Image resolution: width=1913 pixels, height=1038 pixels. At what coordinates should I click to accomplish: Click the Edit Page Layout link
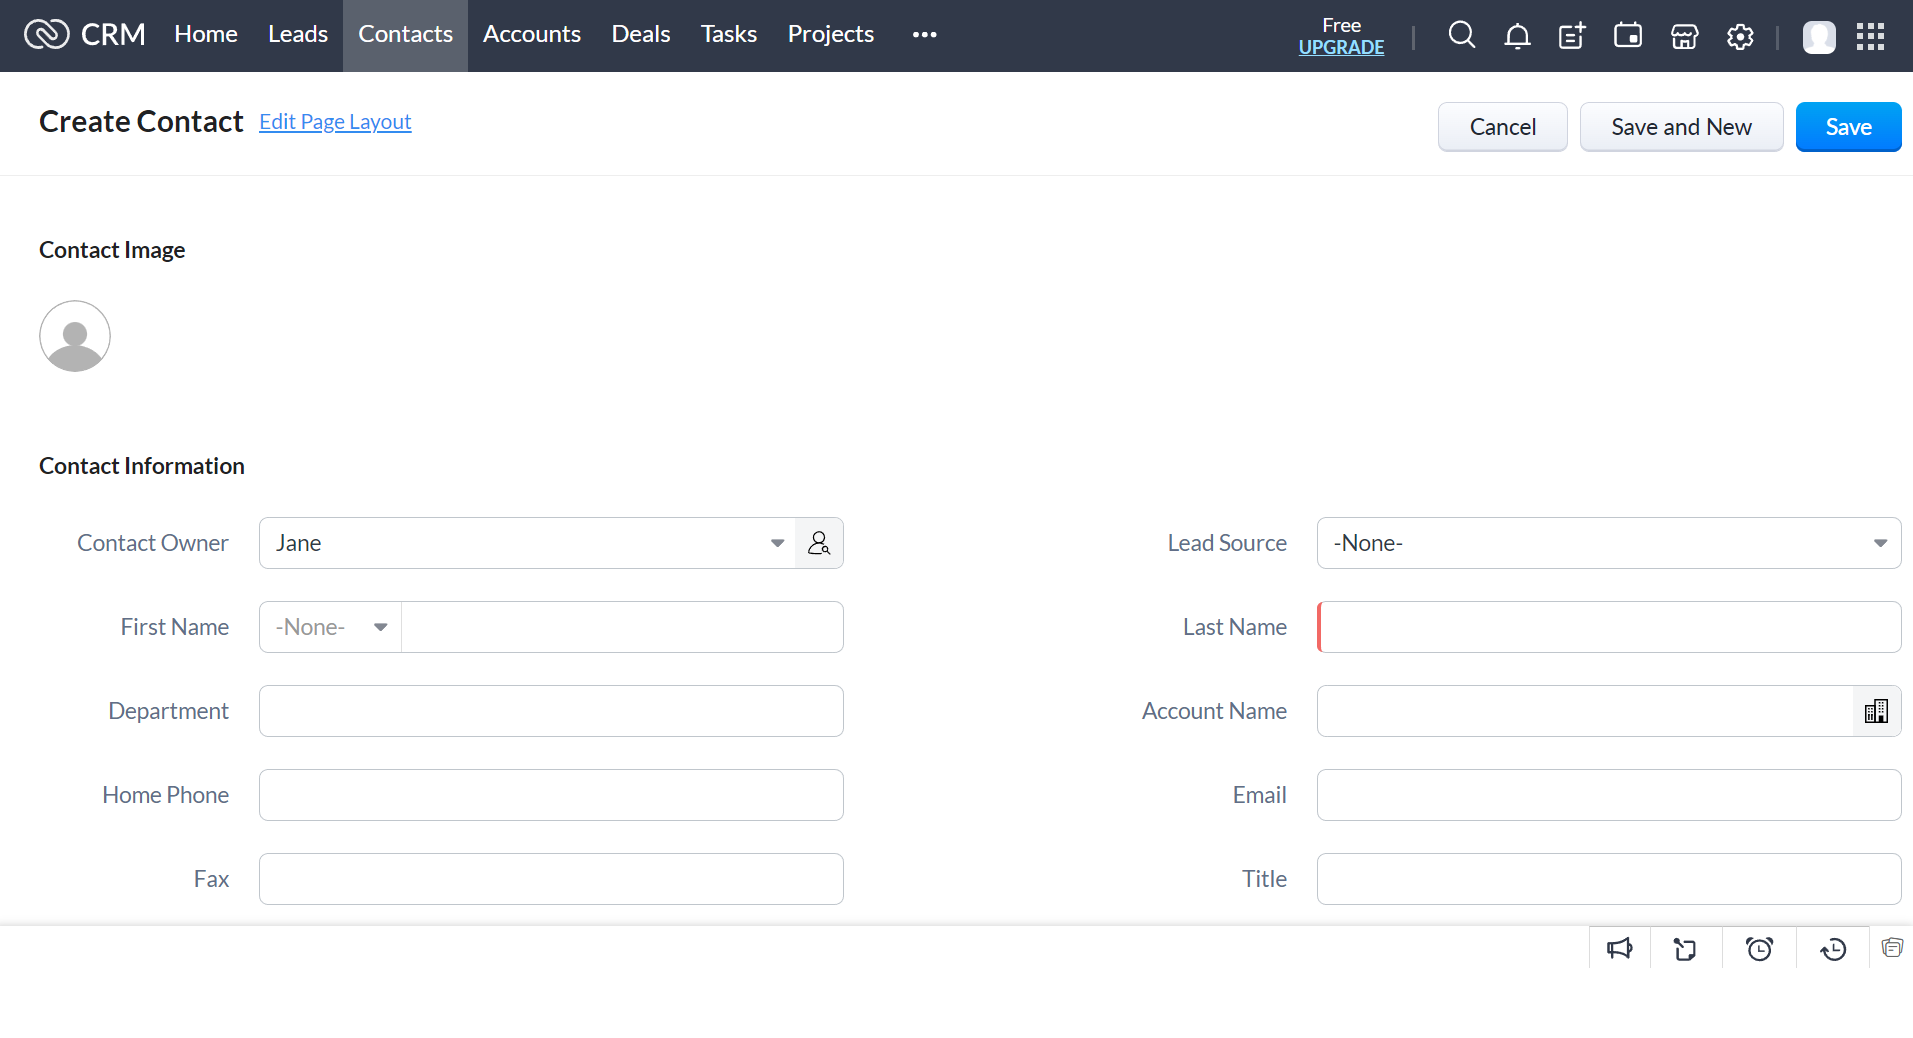(x=334, y=121)
